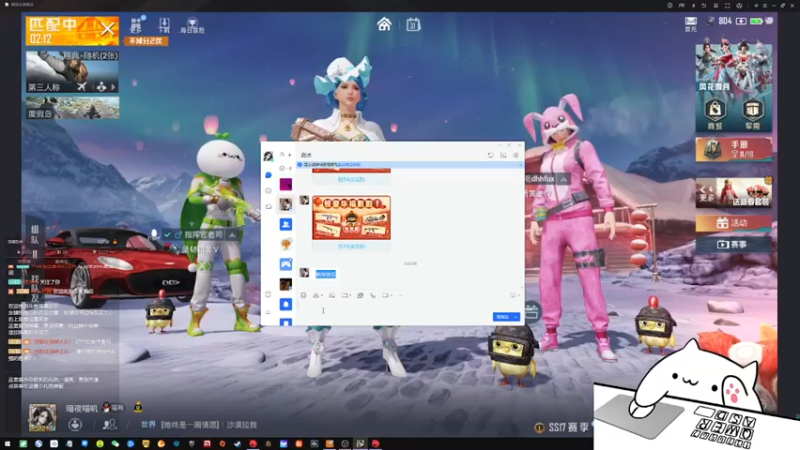
Task: Add currency with the plus next to 804
Action: coord(741,21)
